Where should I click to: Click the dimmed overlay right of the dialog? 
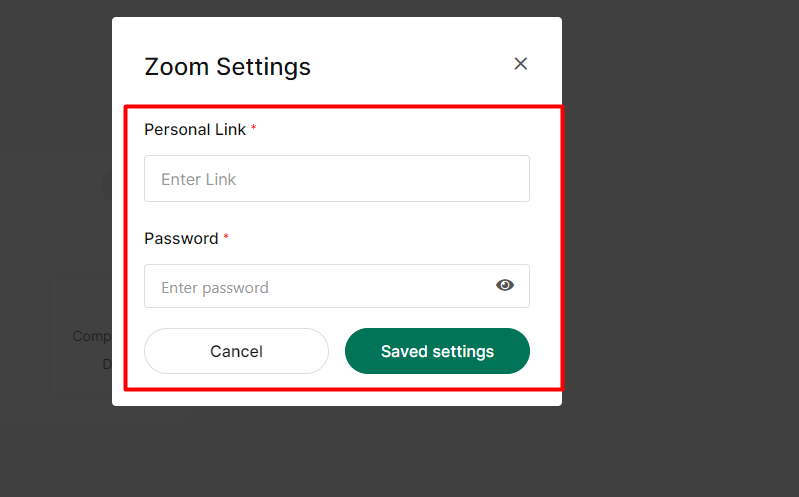680,250
